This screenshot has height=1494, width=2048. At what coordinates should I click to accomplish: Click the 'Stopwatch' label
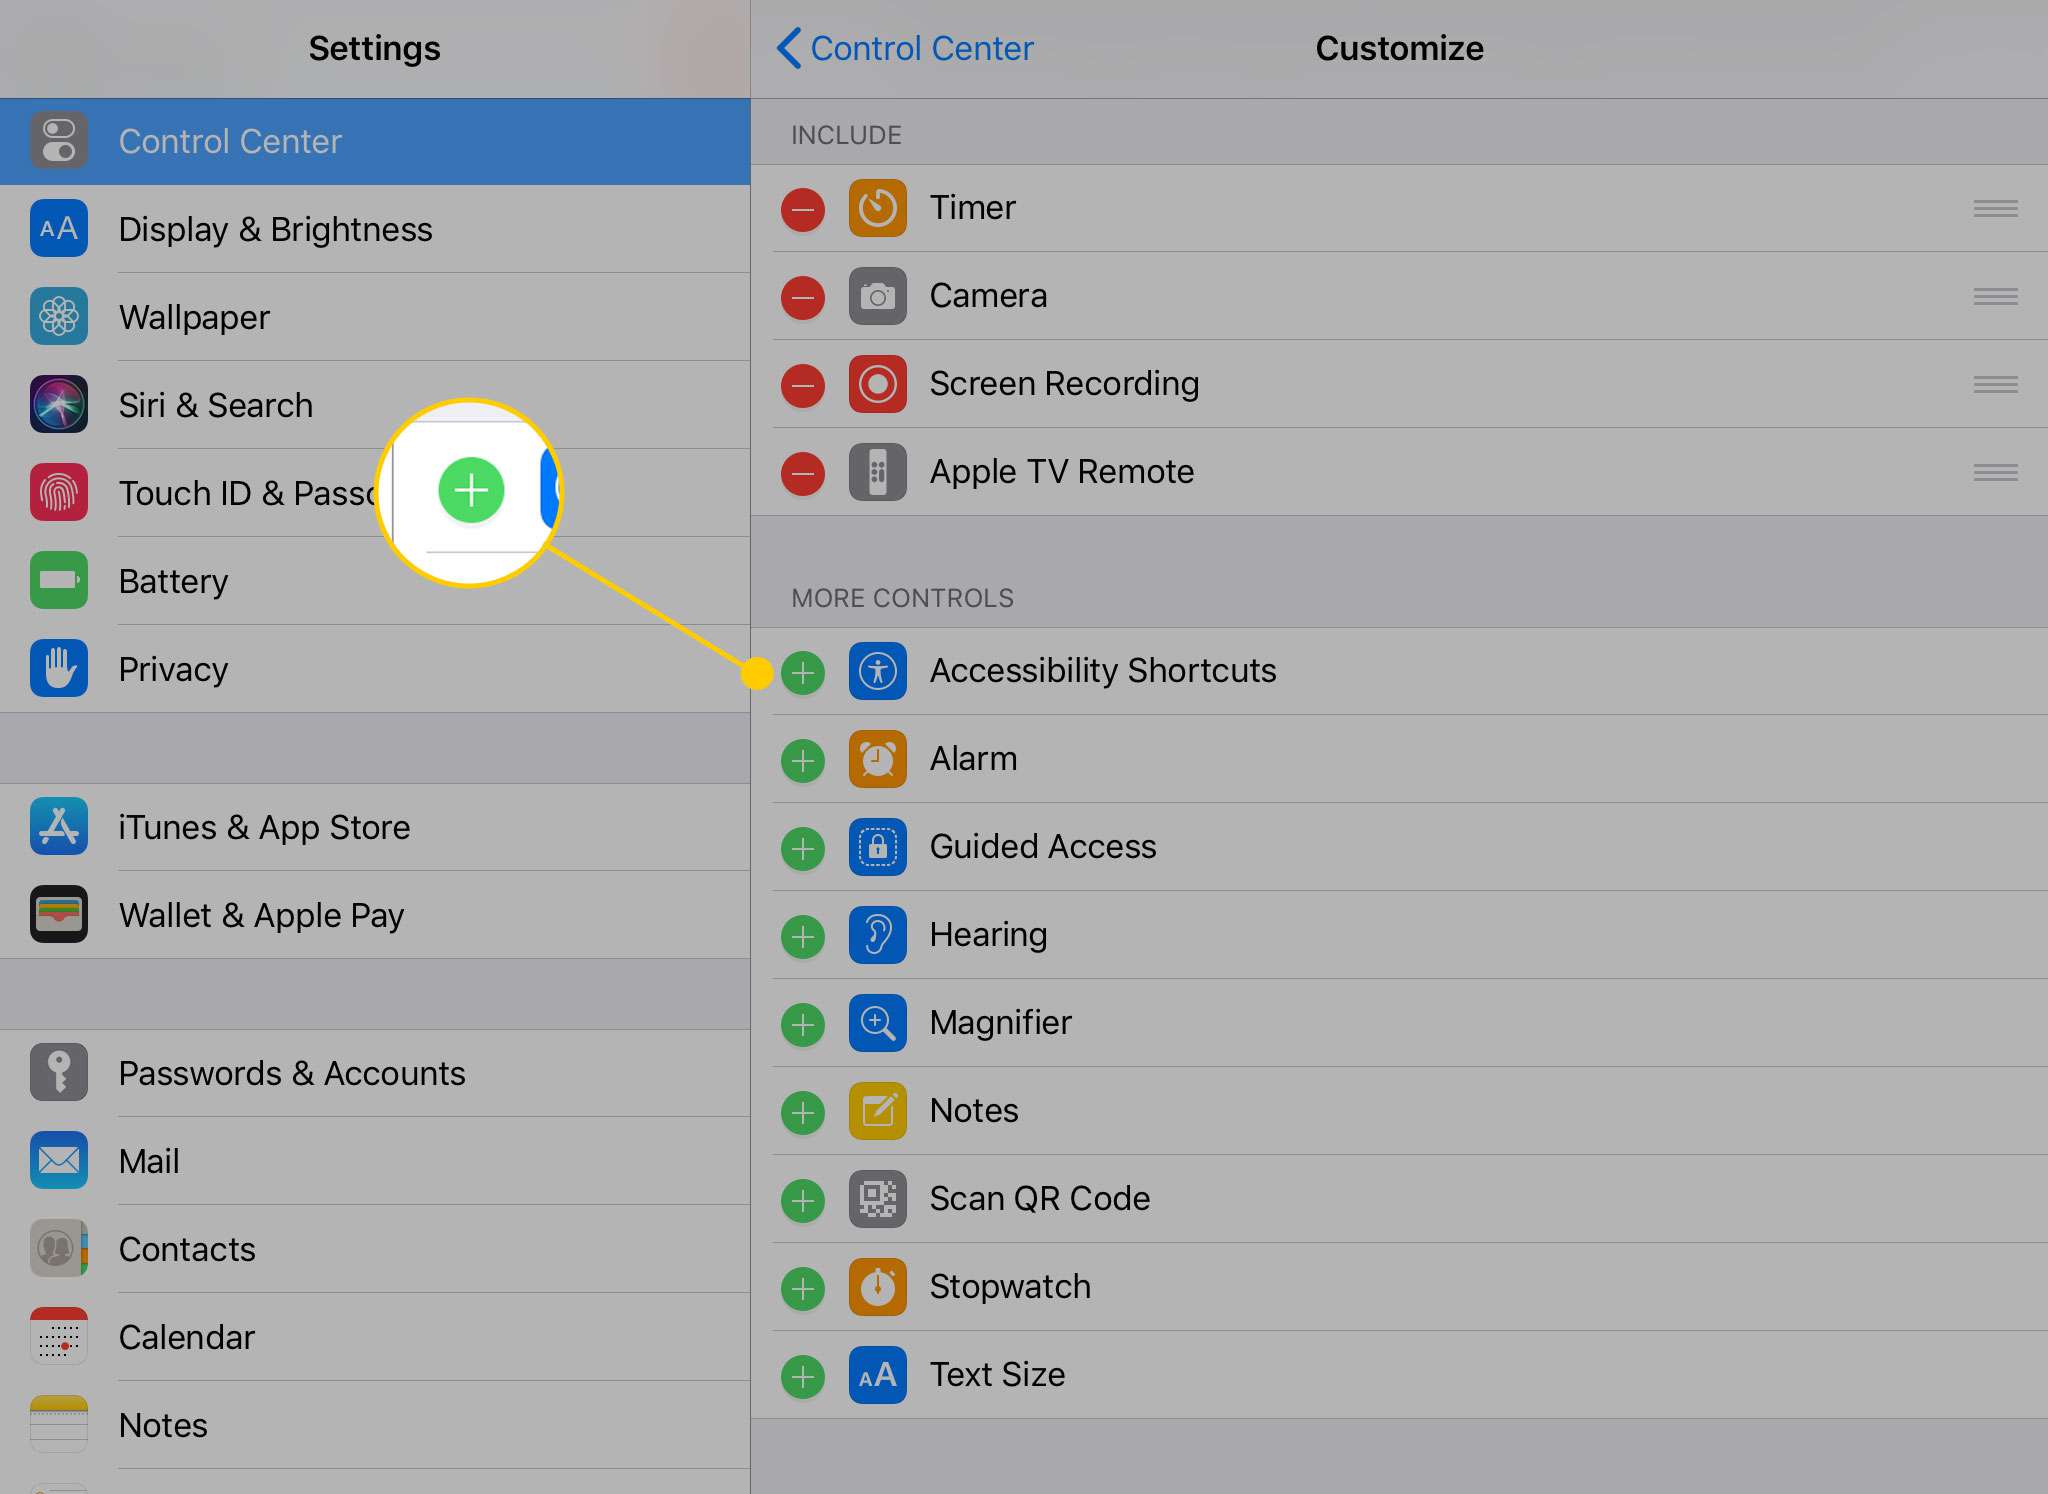pyautogui.click(x=1010, y=1287)
